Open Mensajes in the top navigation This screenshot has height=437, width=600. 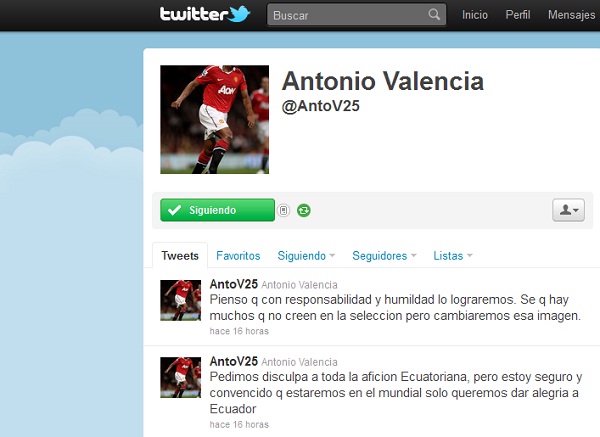point(571,15)
